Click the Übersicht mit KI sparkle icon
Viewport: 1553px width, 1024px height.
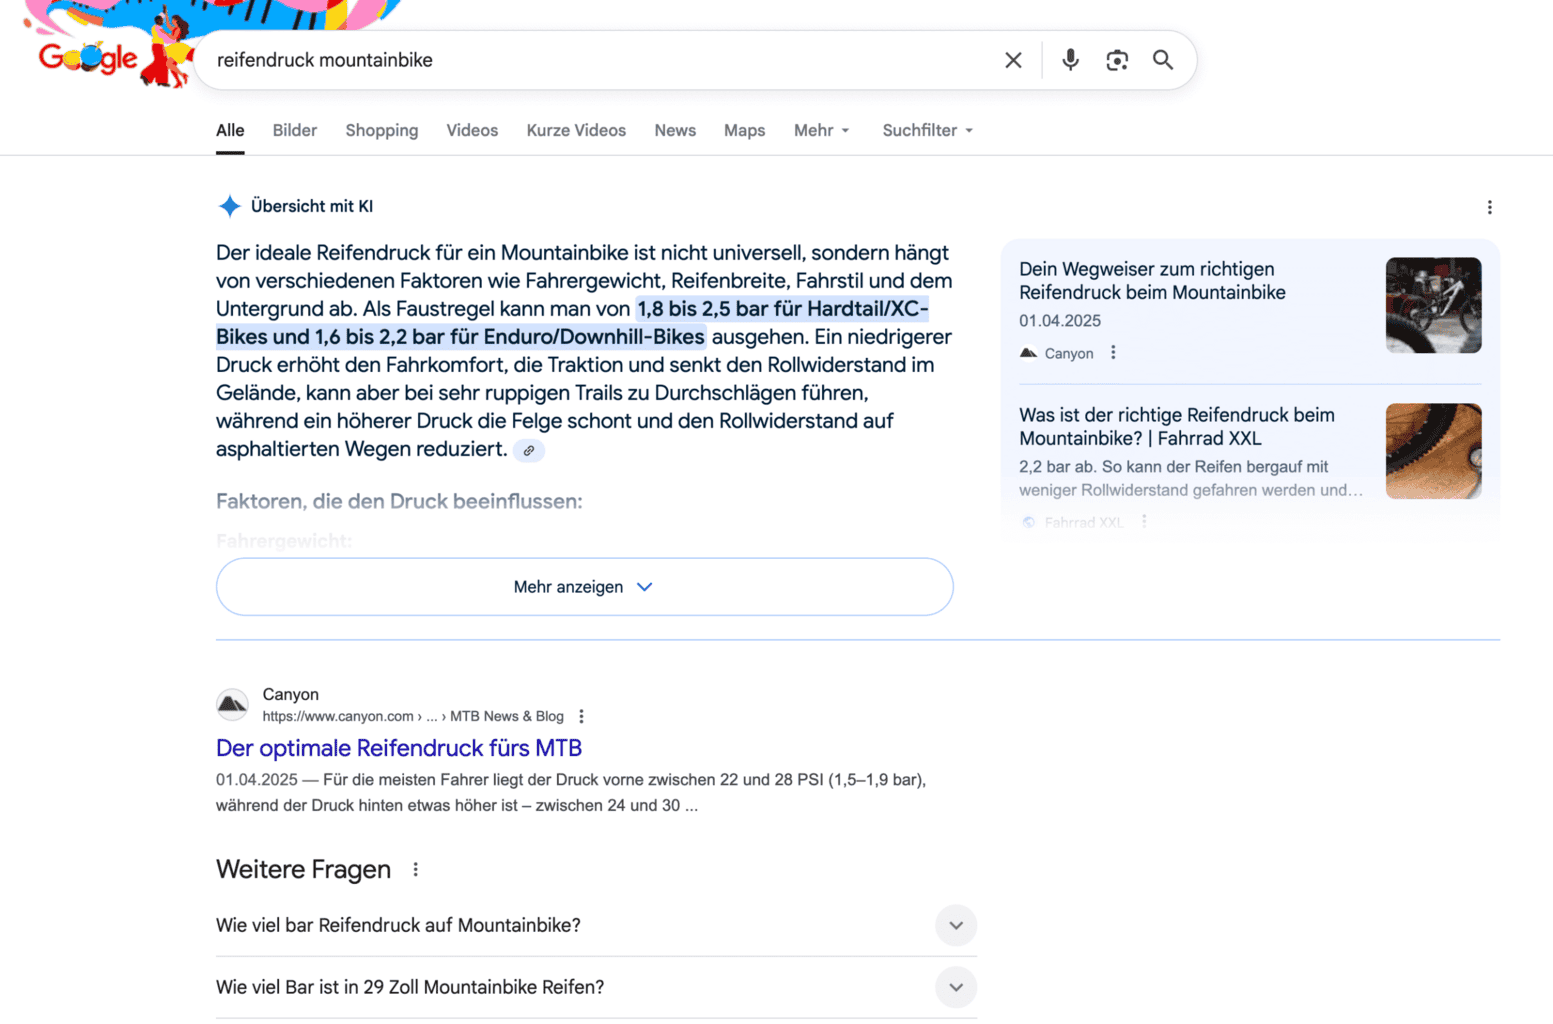click(x=230, y=206)
